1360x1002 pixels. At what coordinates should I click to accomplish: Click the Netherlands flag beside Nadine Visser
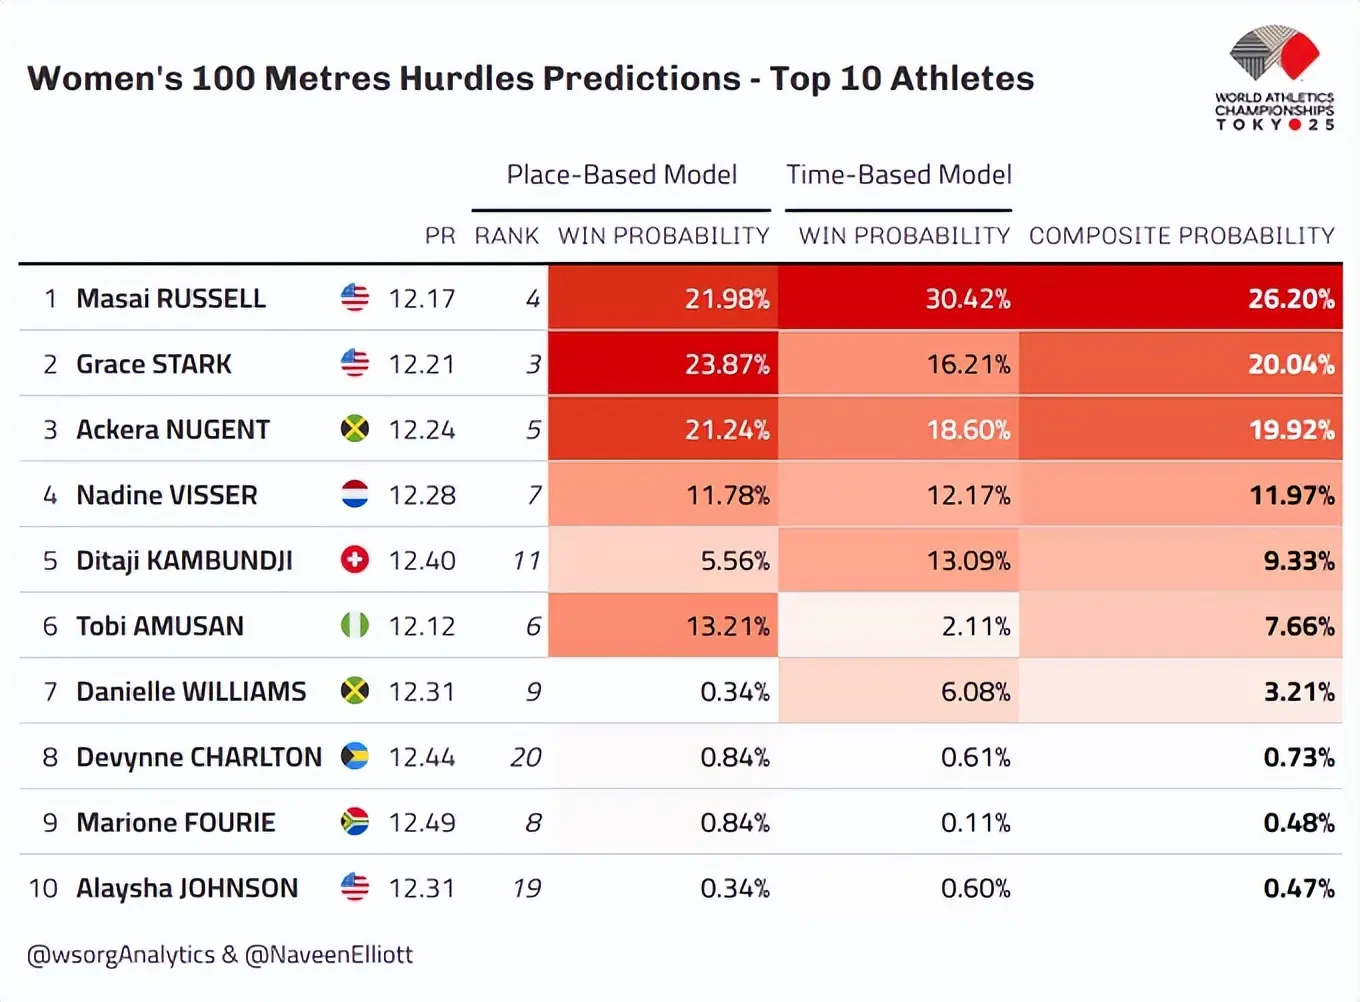[x=354, y=494]
